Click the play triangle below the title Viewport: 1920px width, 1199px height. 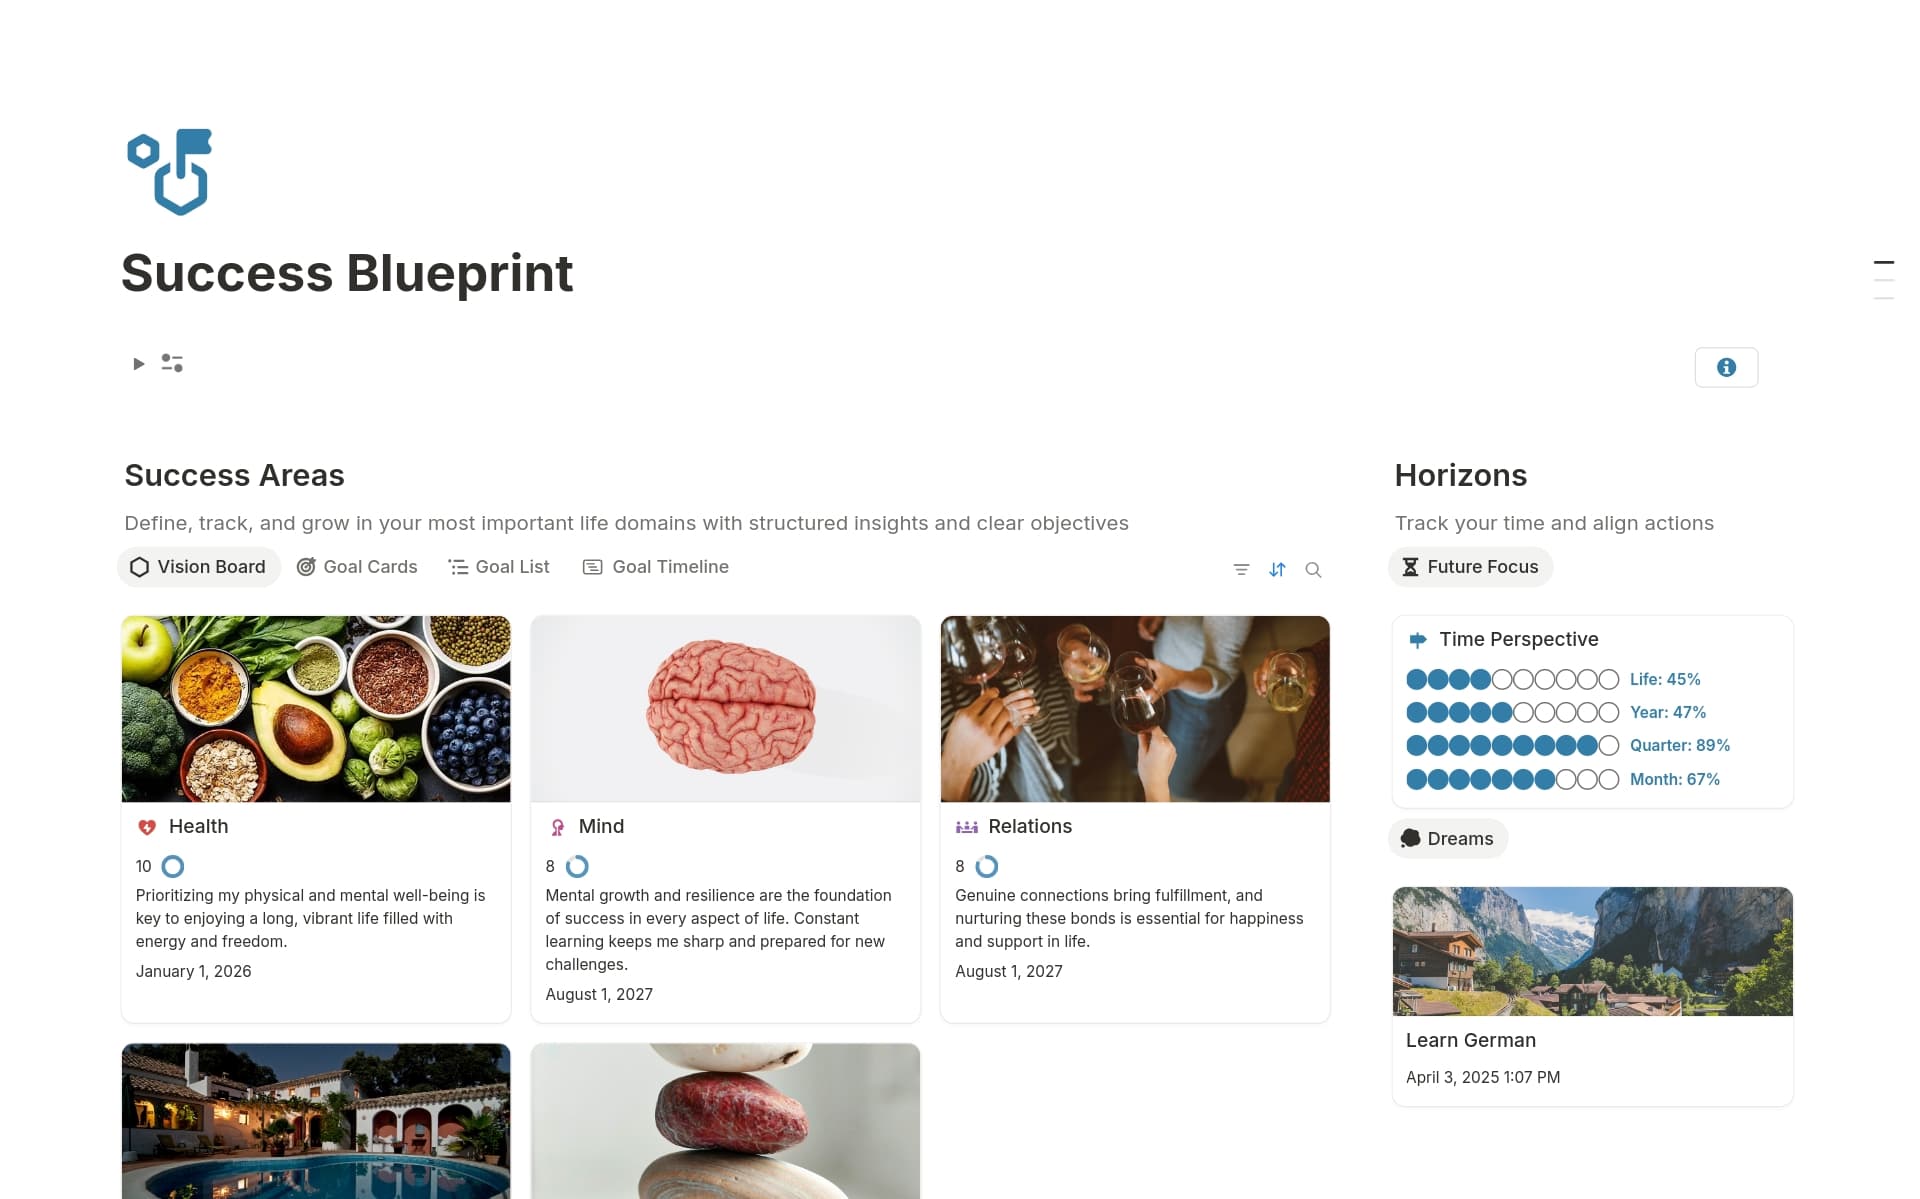pos(138,363)
